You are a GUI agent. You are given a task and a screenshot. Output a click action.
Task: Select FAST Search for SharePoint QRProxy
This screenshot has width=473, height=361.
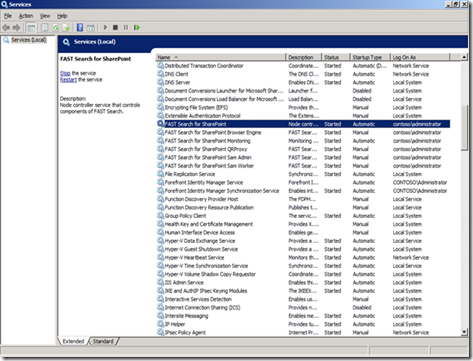pyautogui.click(x=303, y=149)
